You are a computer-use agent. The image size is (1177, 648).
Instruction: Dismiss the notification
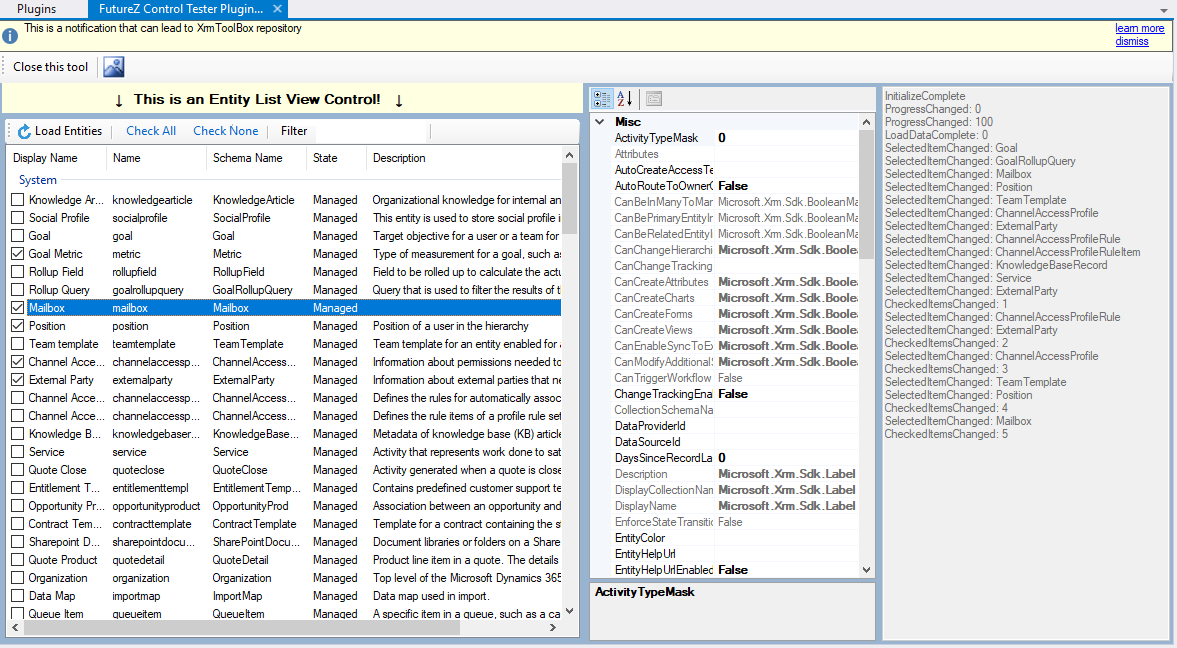click(x=1131, y=41)
